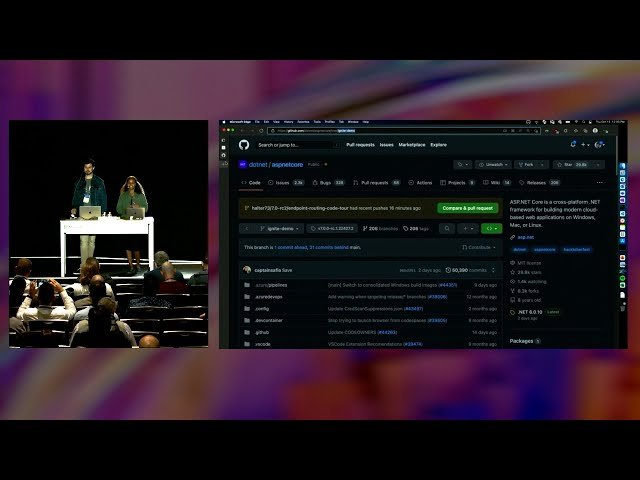The height and width of the screenshot is (480, 640).
Task: Switch to the Issues tab
Action: tap(283, 183)
